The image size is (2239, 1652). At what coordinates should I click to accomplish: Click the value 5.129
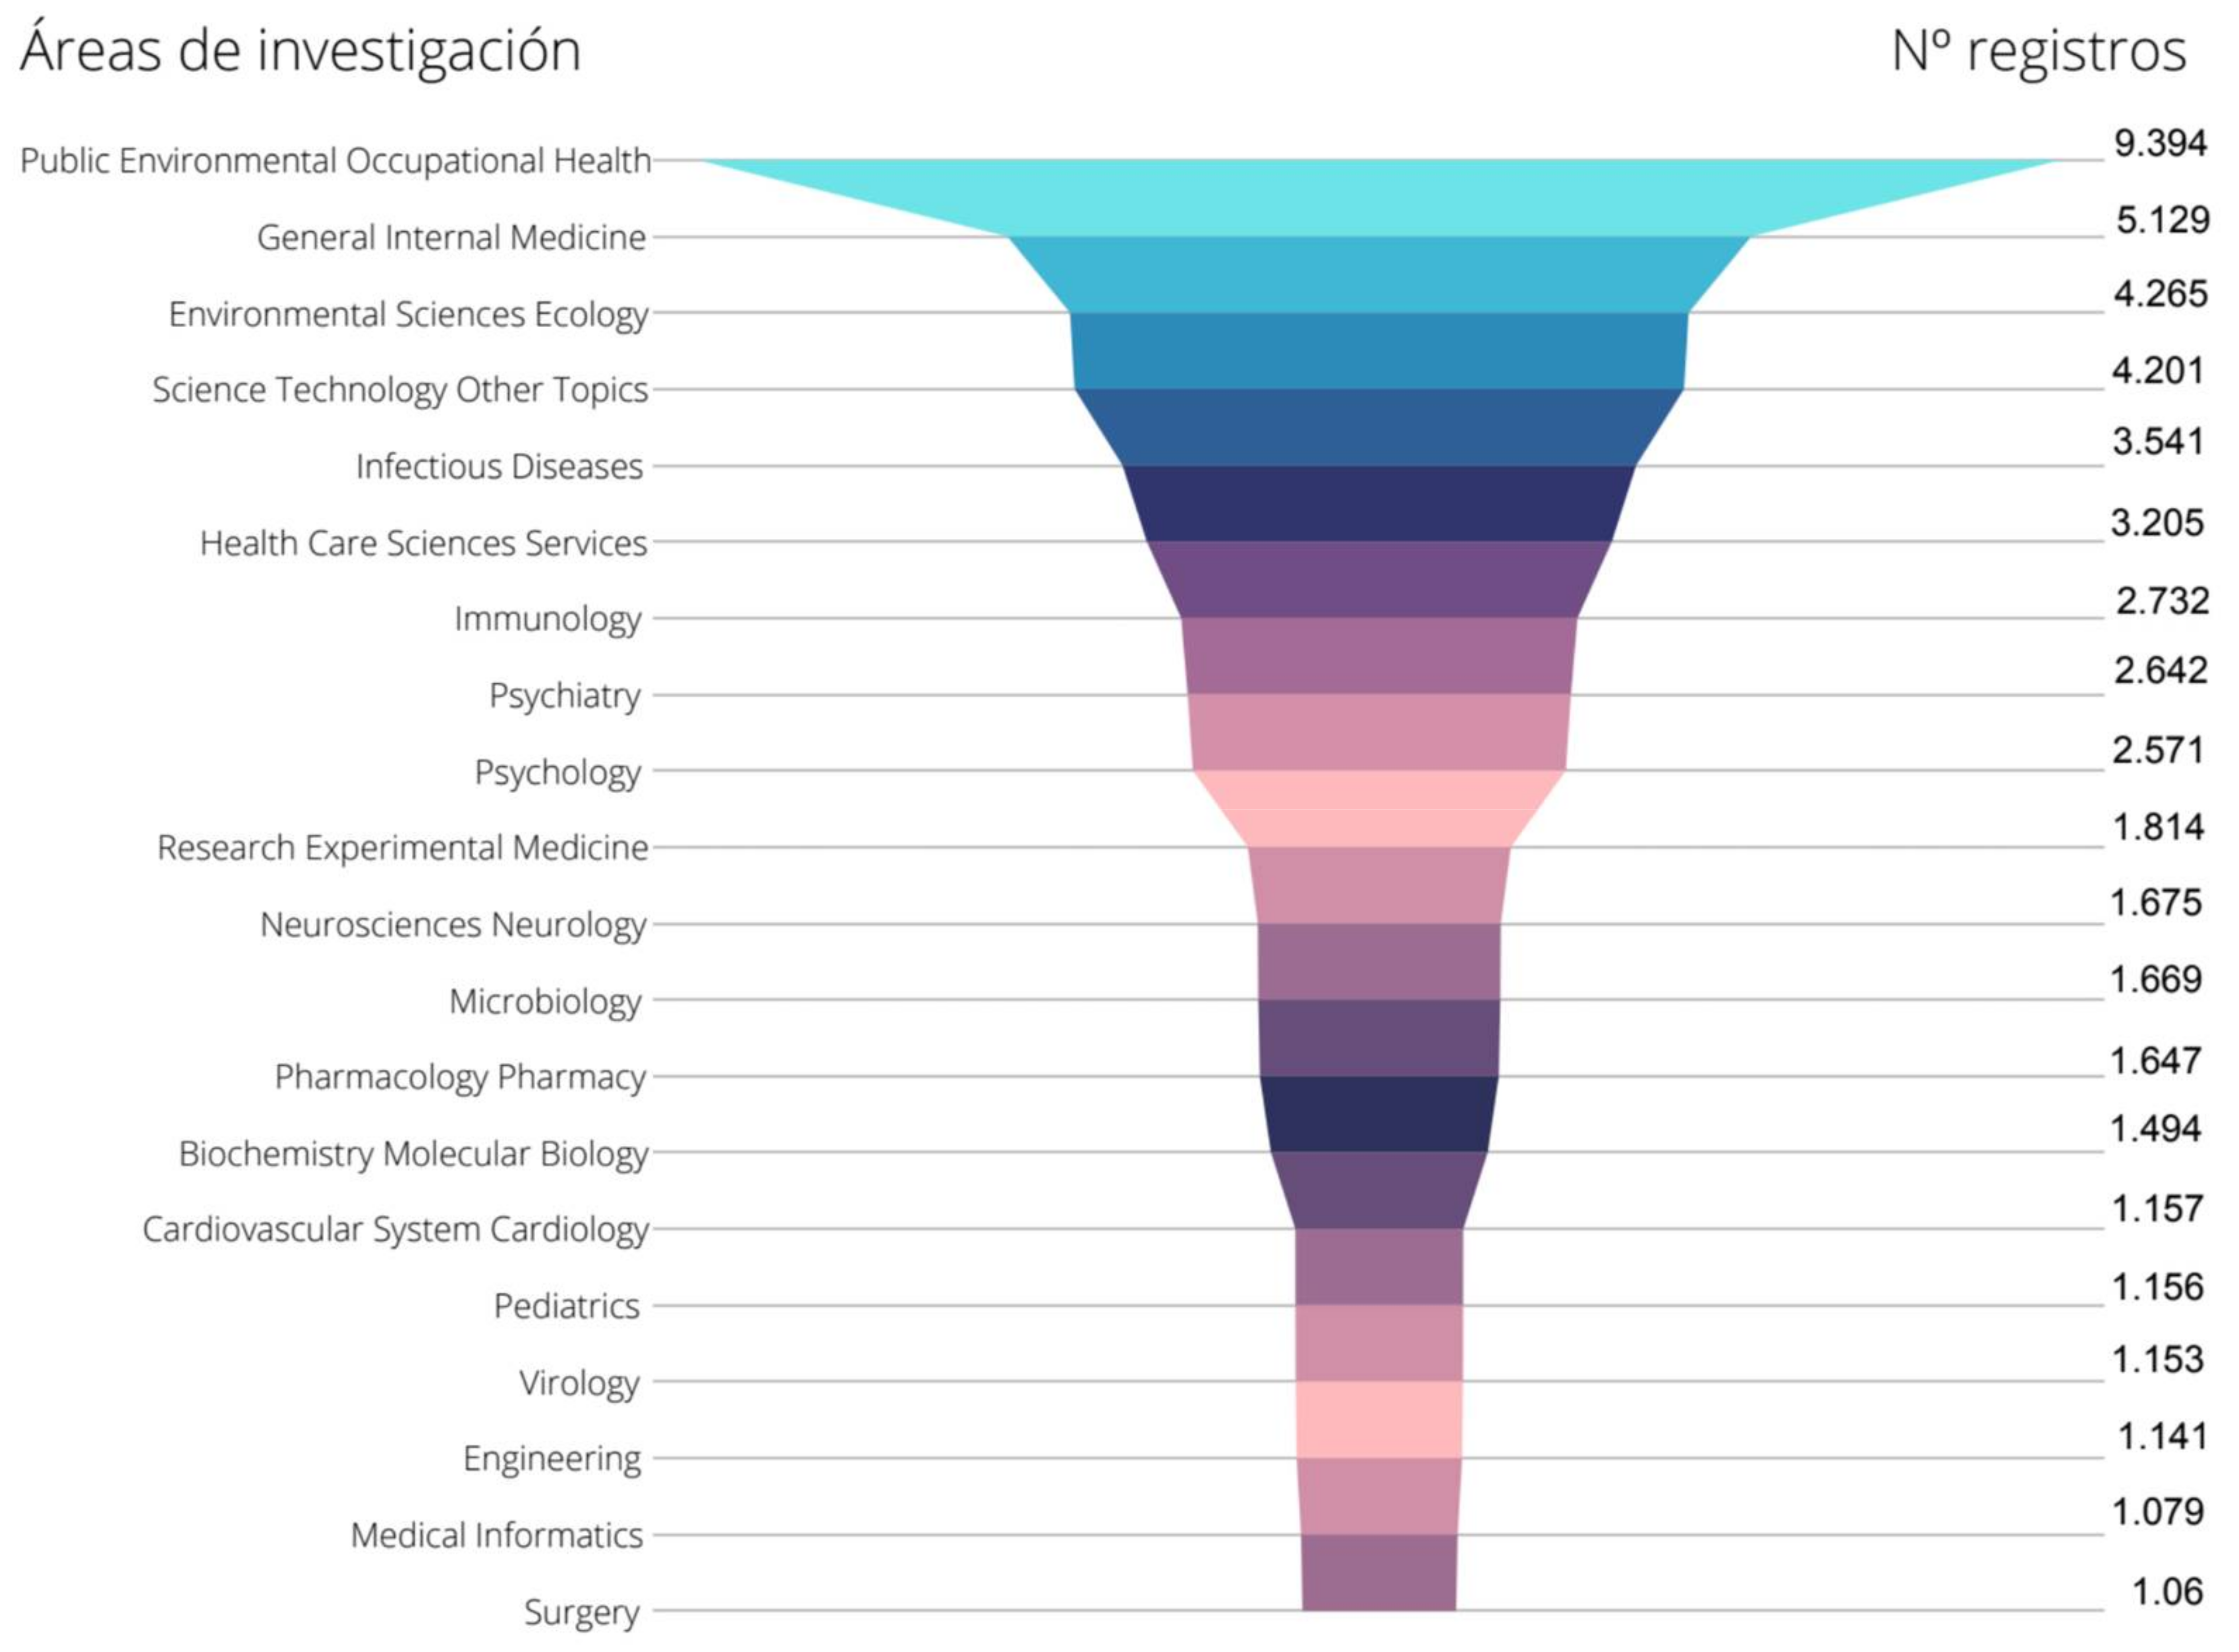tap(2162, 219)
